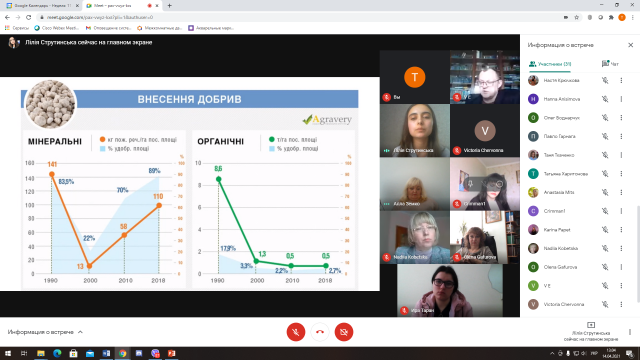The width and height of the screenshot is (640, 360).
Task: Click the red hang up call button
Action: pyautogui.click(x=320, y=332)
